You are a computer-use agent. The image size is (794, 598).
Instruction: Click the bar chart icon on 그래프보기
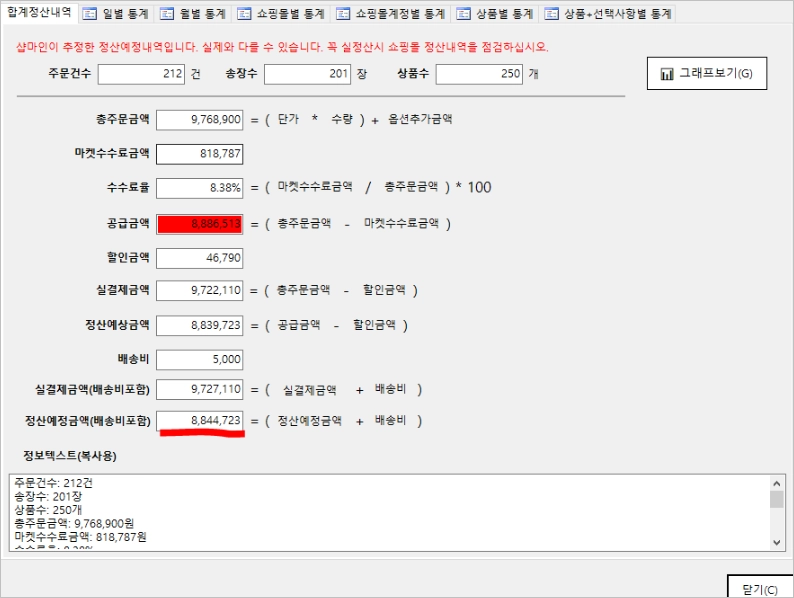click(x=667, y=74)
